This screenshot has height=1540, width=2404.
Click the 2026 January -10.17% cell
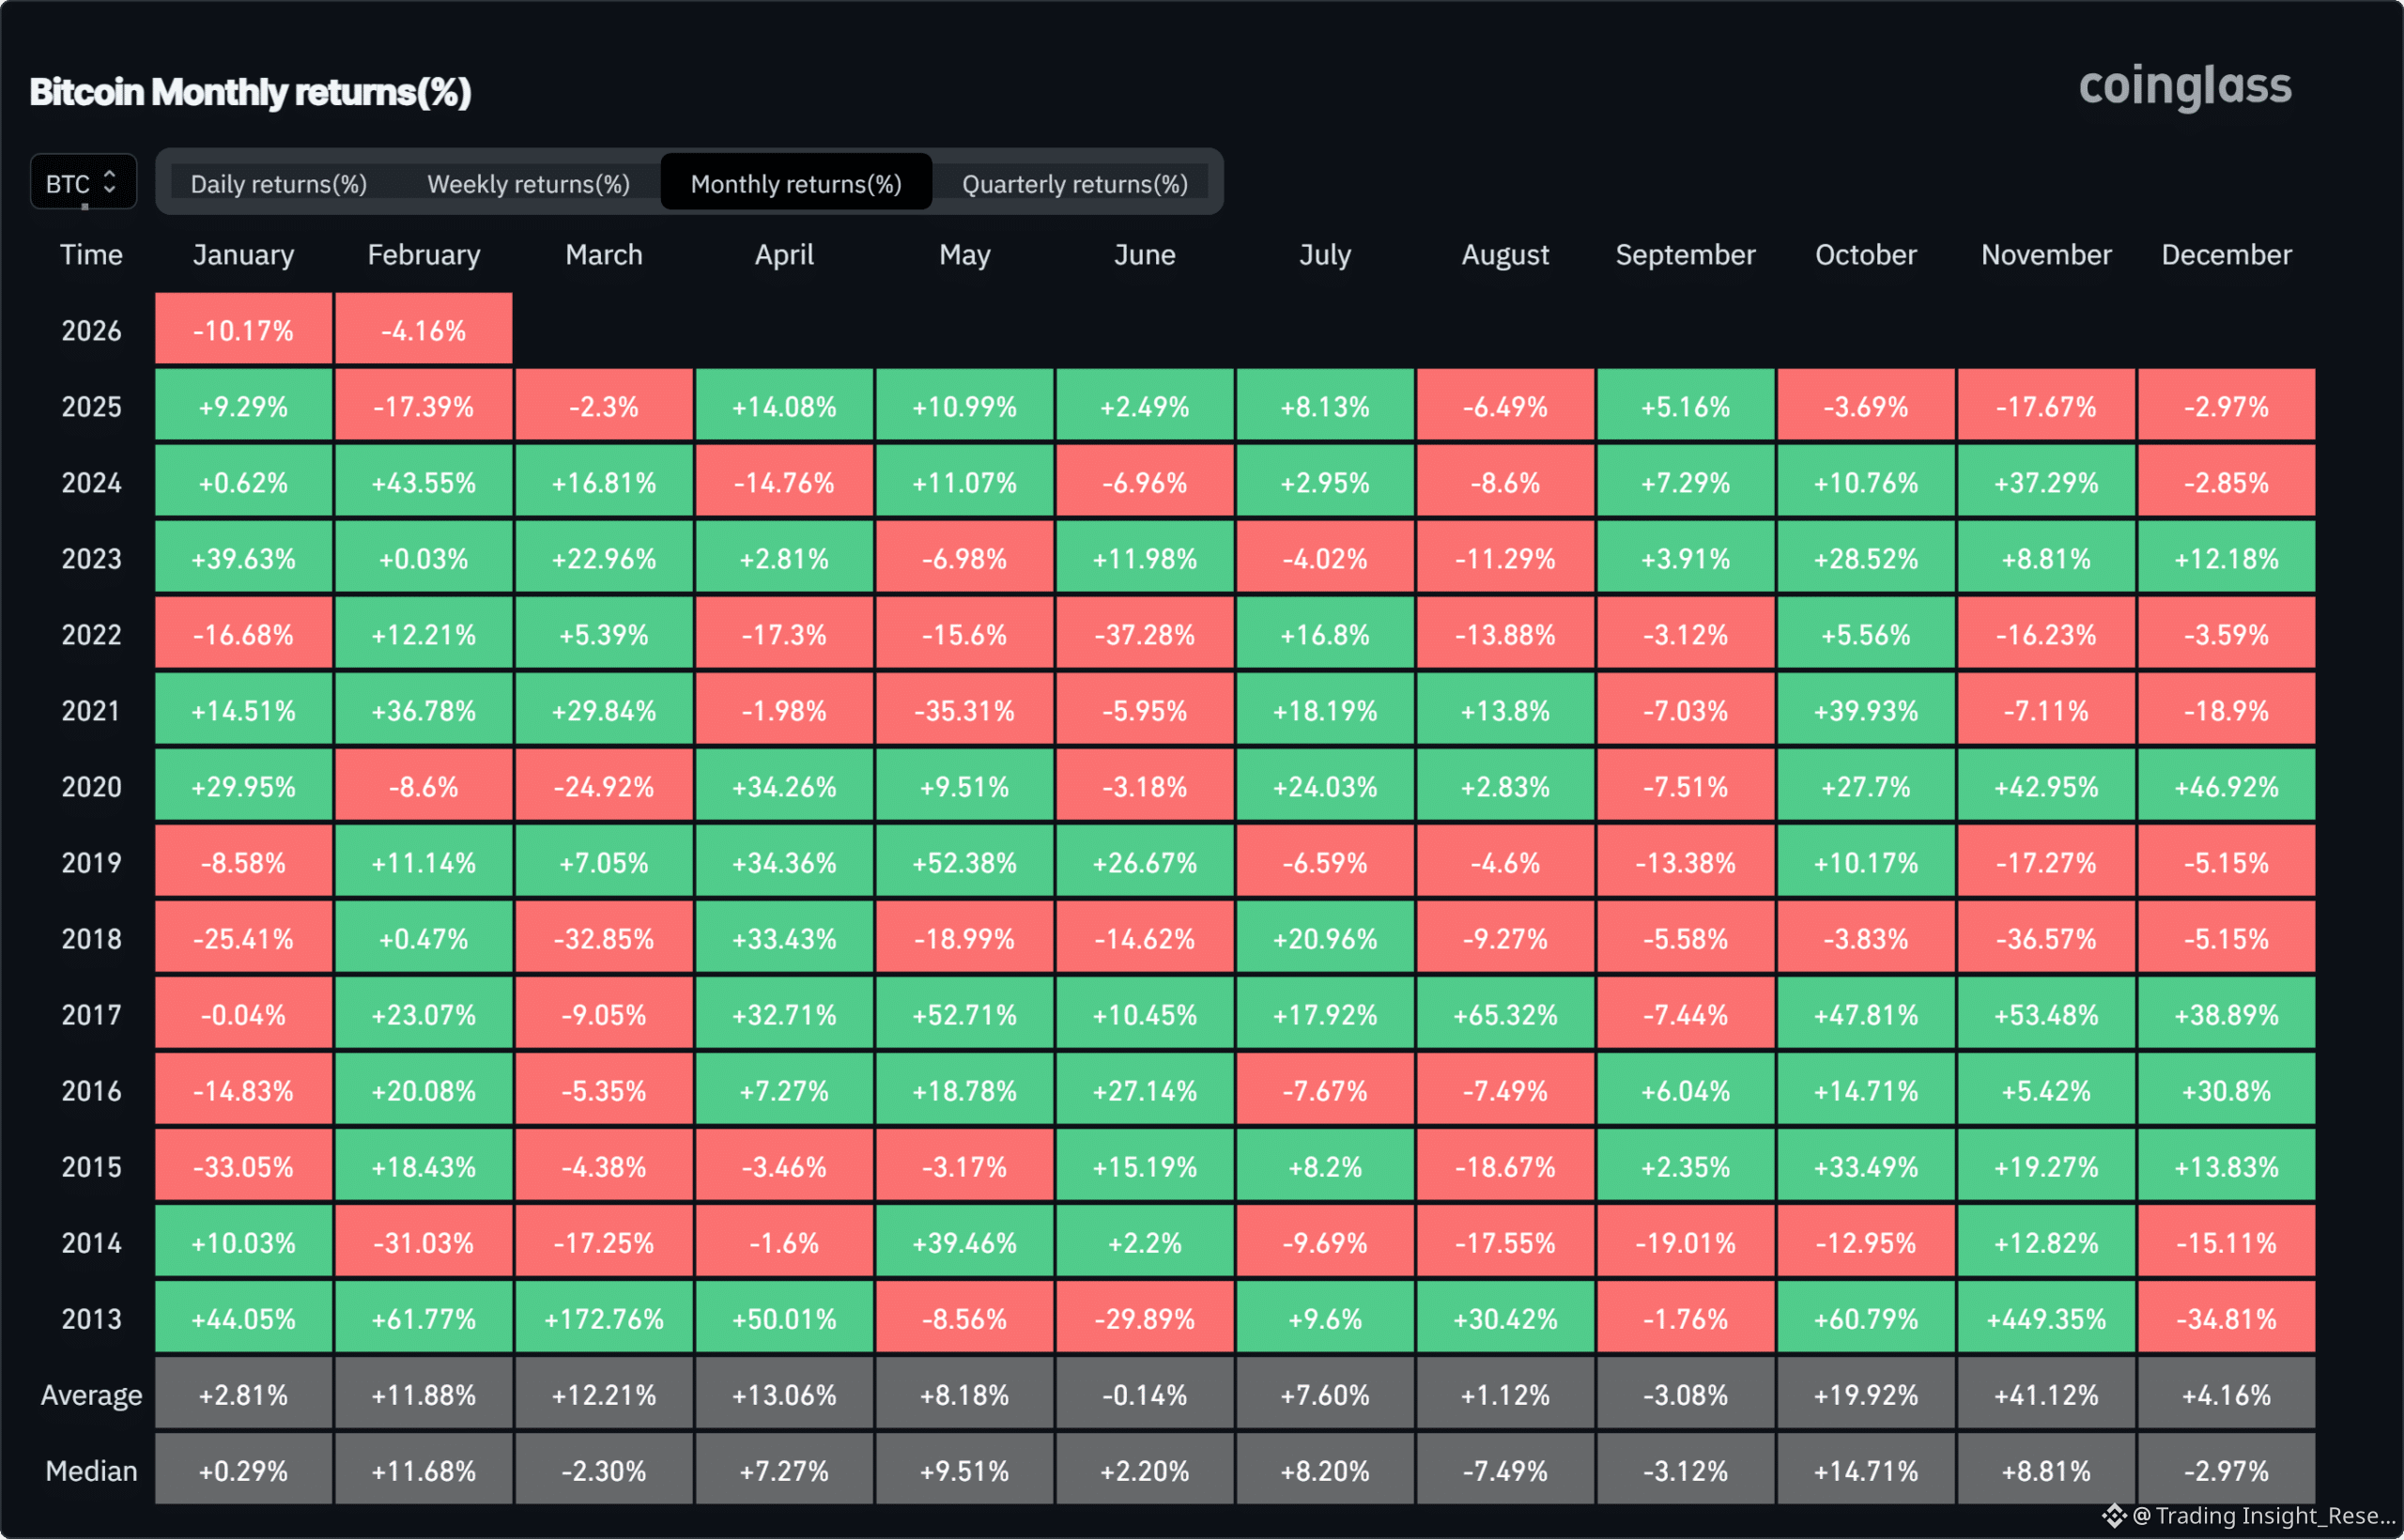[x=243, y=330]
